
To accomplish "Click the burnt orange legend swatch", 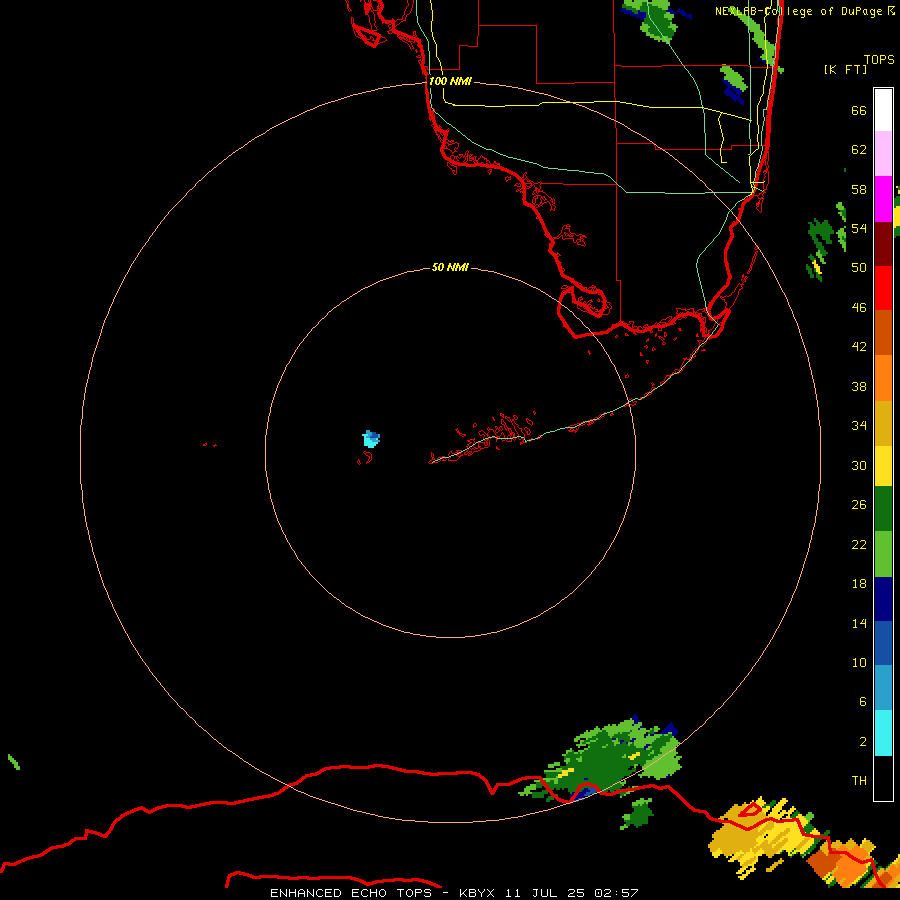I will (883, 333).
